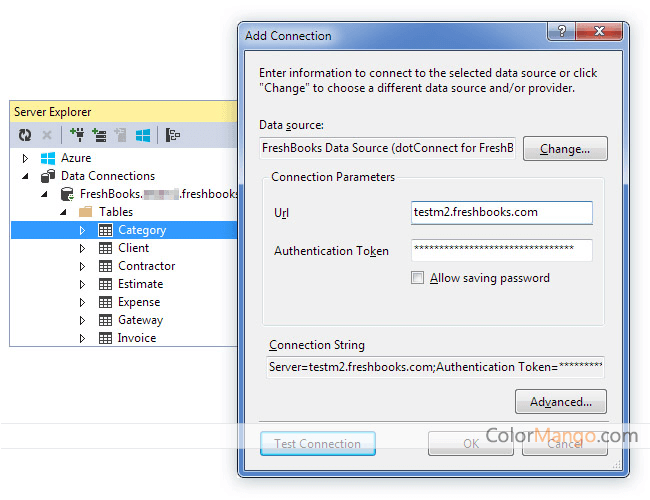Viewport: 650px width, 500px height.
Task: Click the Connection String text box
Action: tap(435, 367)
